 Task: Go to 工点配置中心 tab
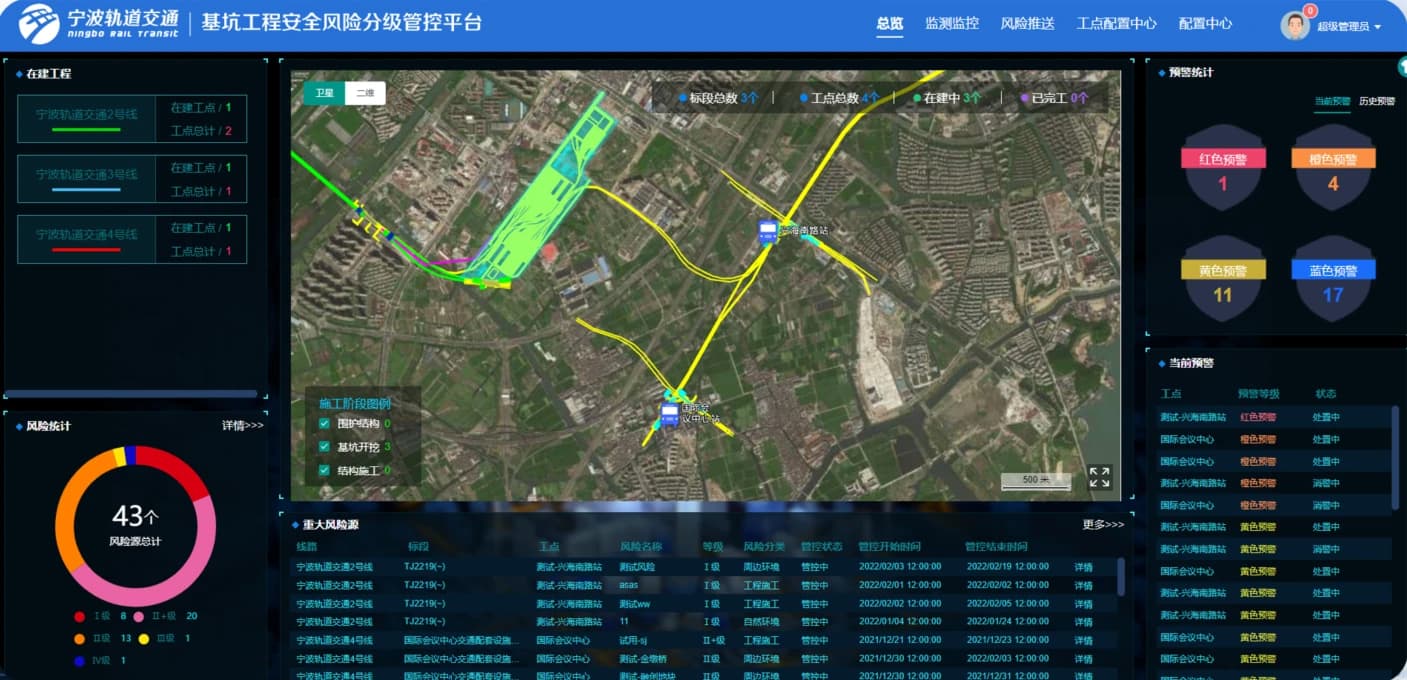(1116, 24)
